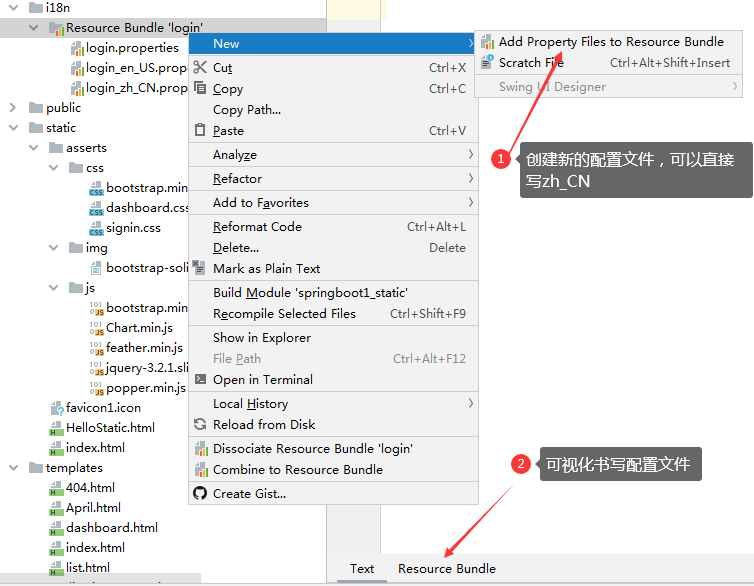Click the Add Property Files icon

(487, 42)
